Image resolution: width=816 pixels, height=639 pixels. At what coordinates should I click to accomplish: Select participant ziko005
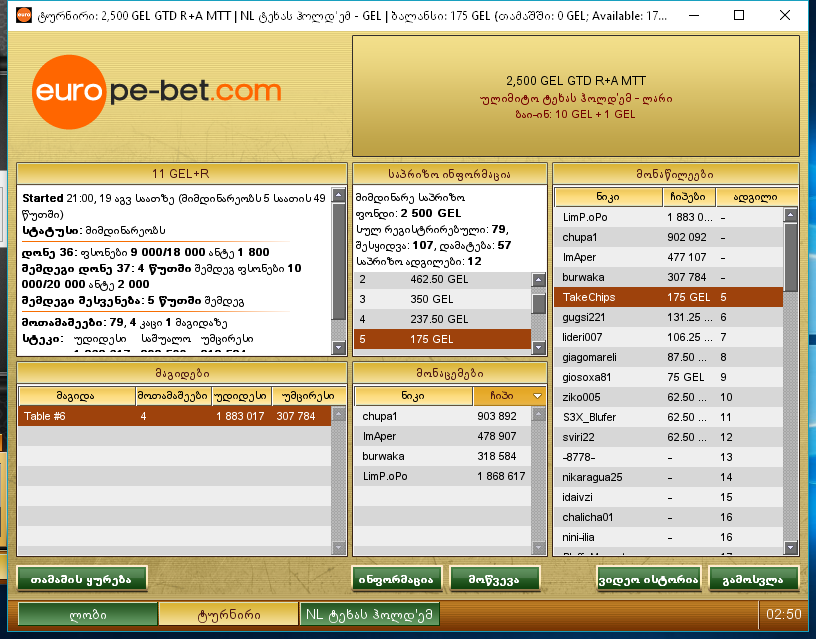669,397
